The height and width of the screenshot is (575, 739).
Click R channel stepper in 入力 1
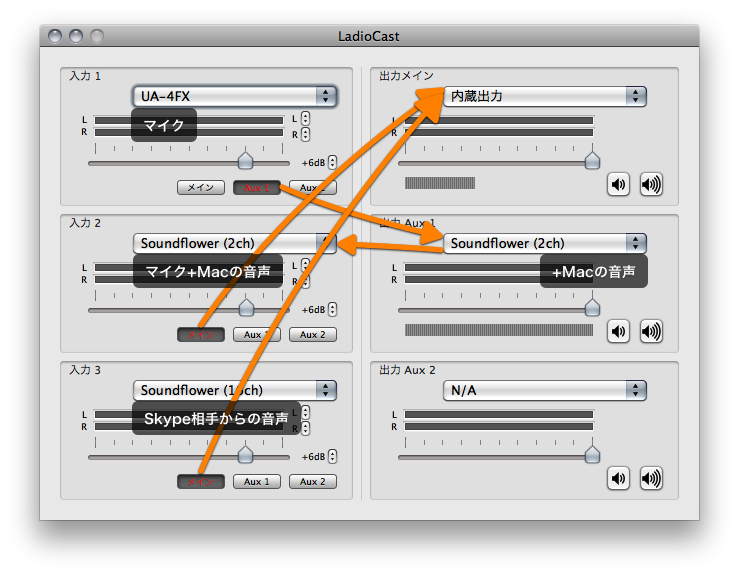(305, 134)
